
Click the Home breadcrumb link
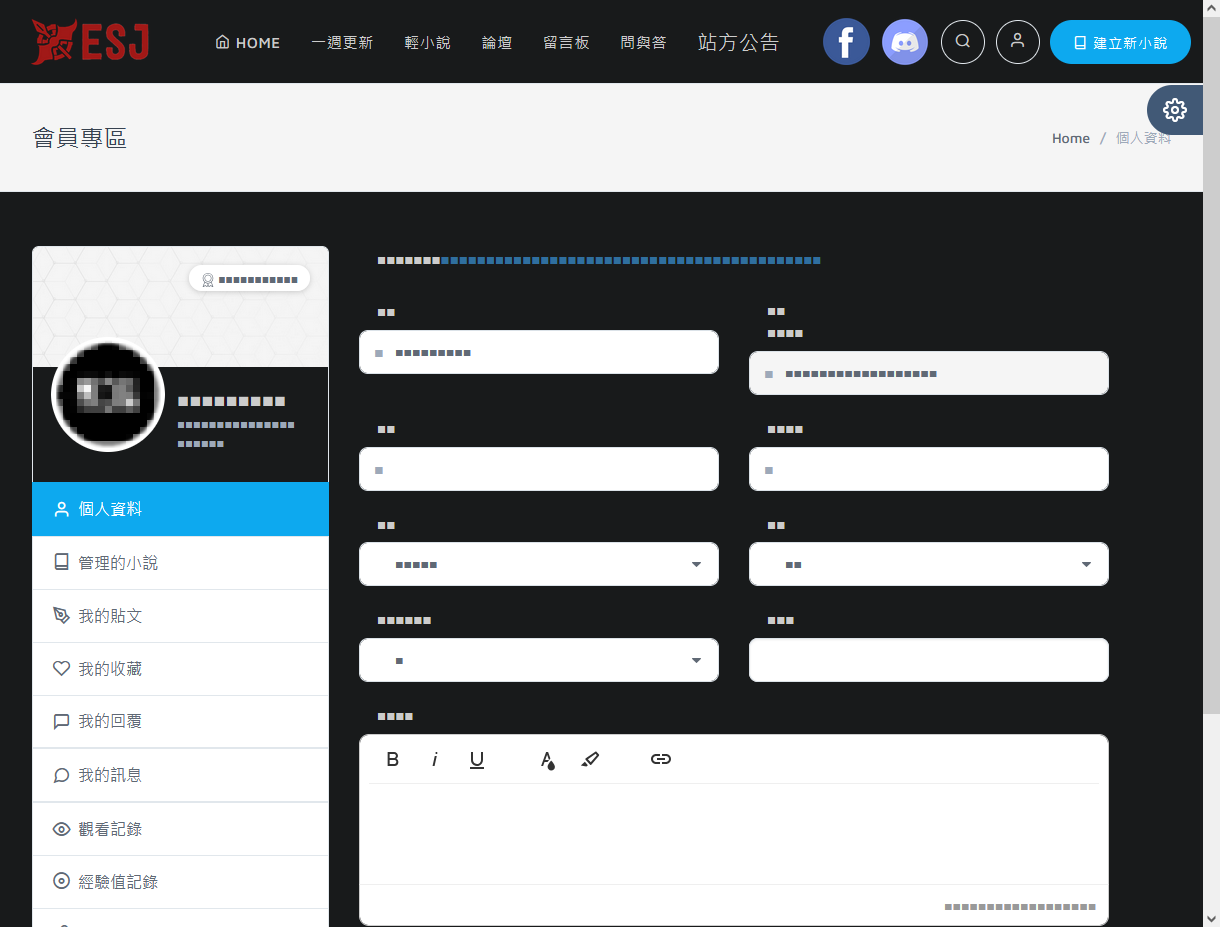click(x=1070, y=138)
